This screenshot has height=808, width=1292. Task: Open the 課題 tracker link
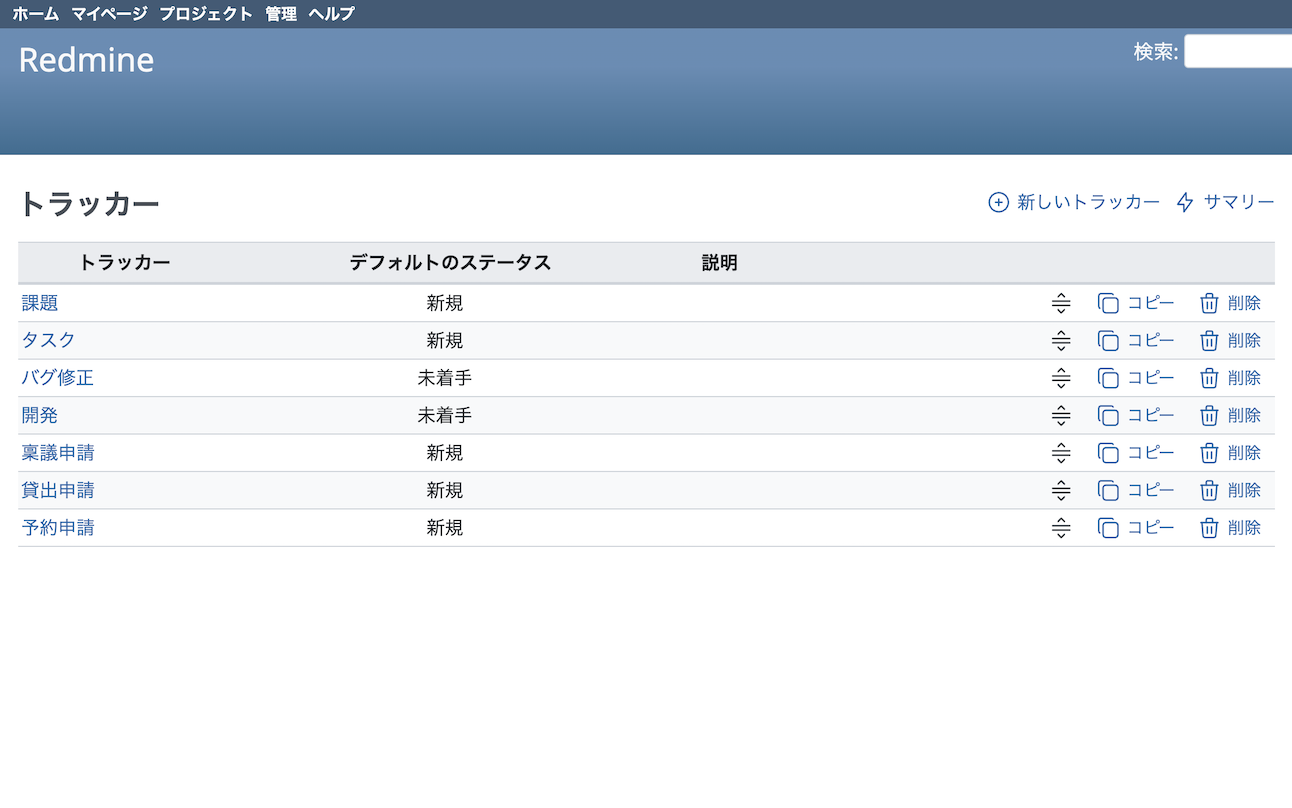coord(40,303)
